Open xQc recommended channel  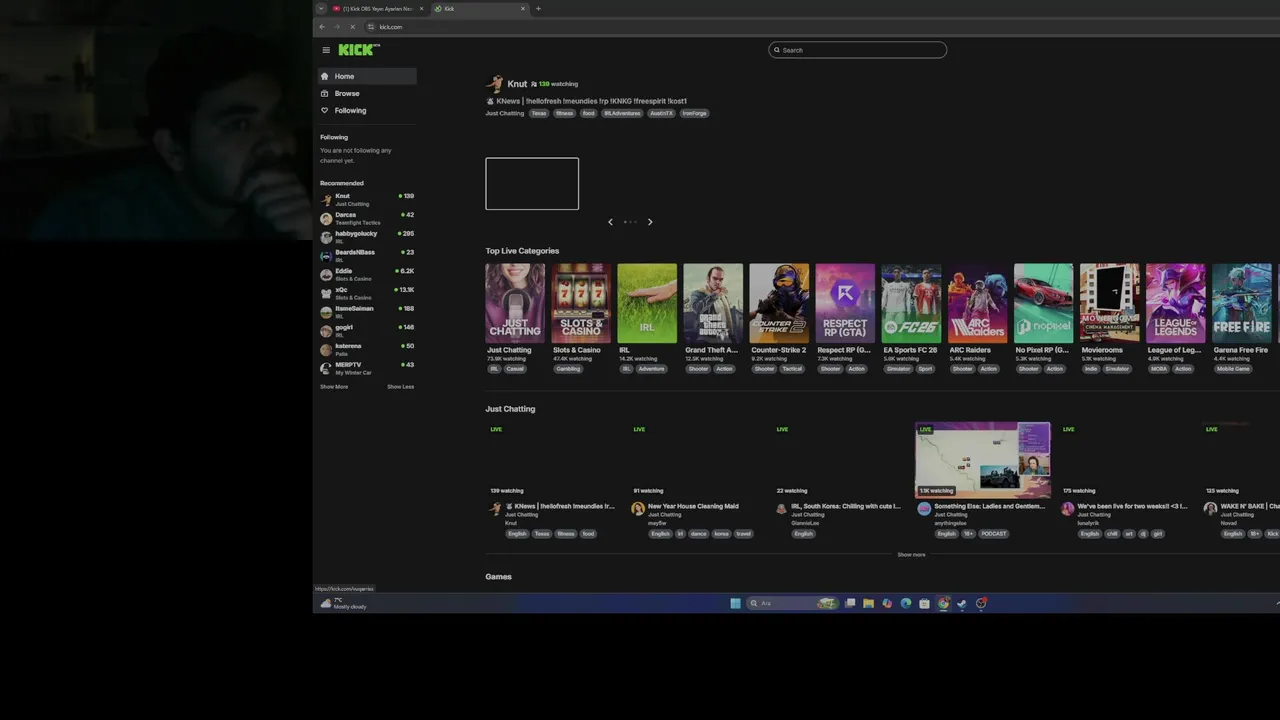pos(366,293)
